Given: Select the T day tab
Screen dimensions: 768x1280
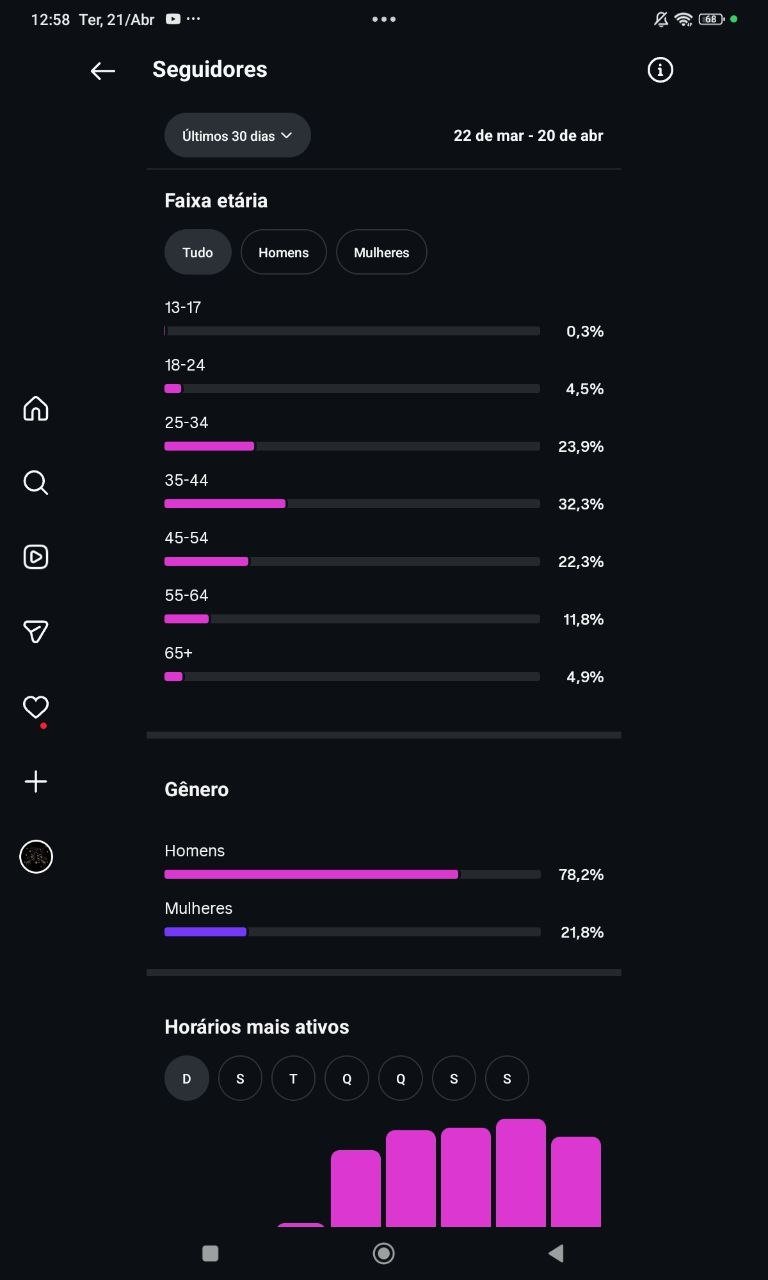Looking at the screenshot, I should 293,1079.
